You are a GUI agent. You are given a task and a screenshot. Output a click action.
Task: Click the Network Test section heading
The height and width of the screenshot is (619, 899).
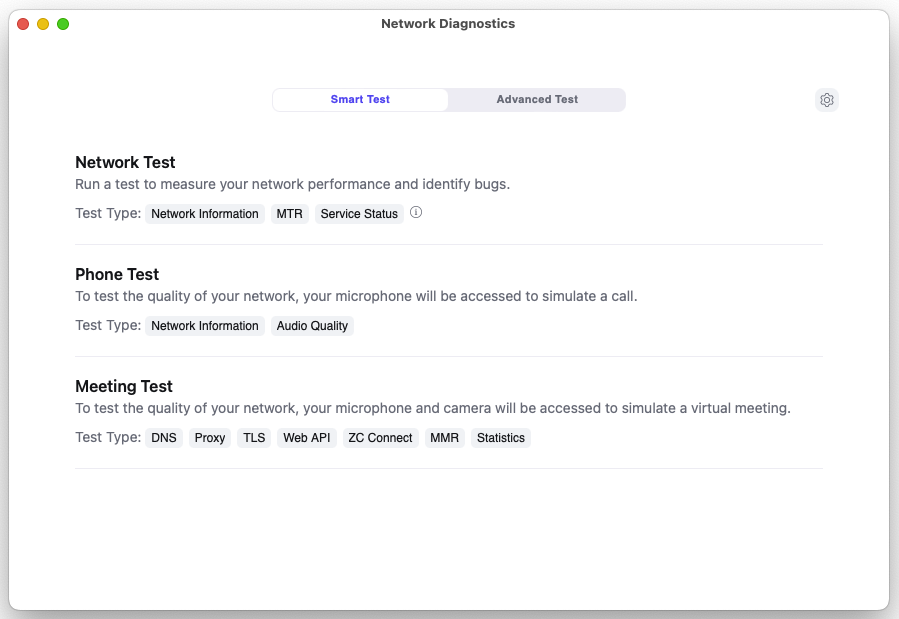point(125,162)
